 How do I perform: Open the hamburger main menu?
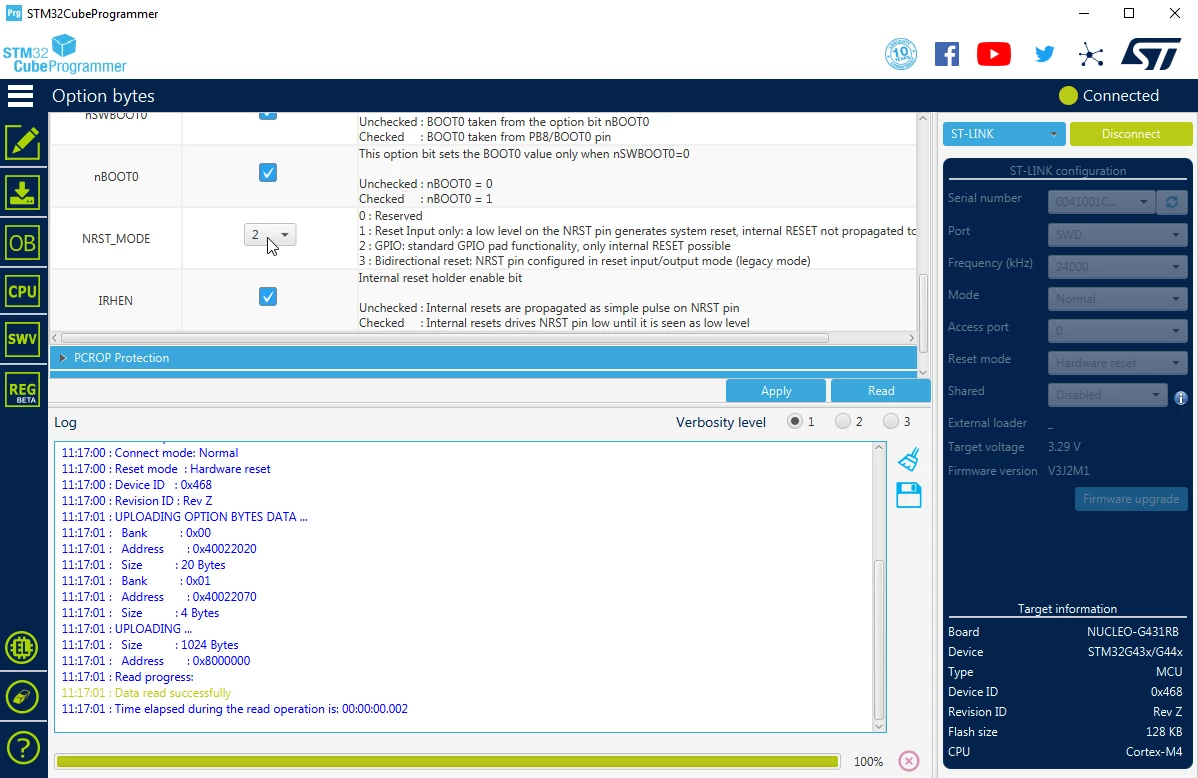(20, 96)
